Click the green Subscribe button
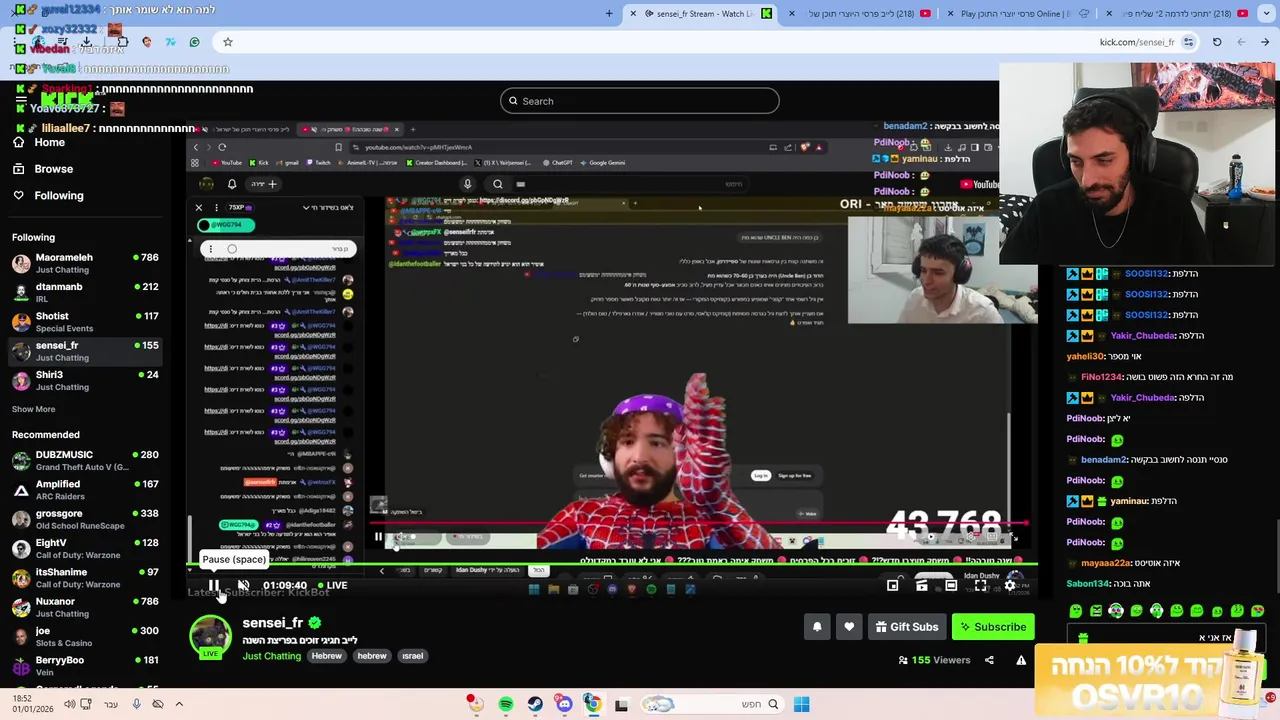This screenshot has width=1280, height=720. [x=993, y=627]
